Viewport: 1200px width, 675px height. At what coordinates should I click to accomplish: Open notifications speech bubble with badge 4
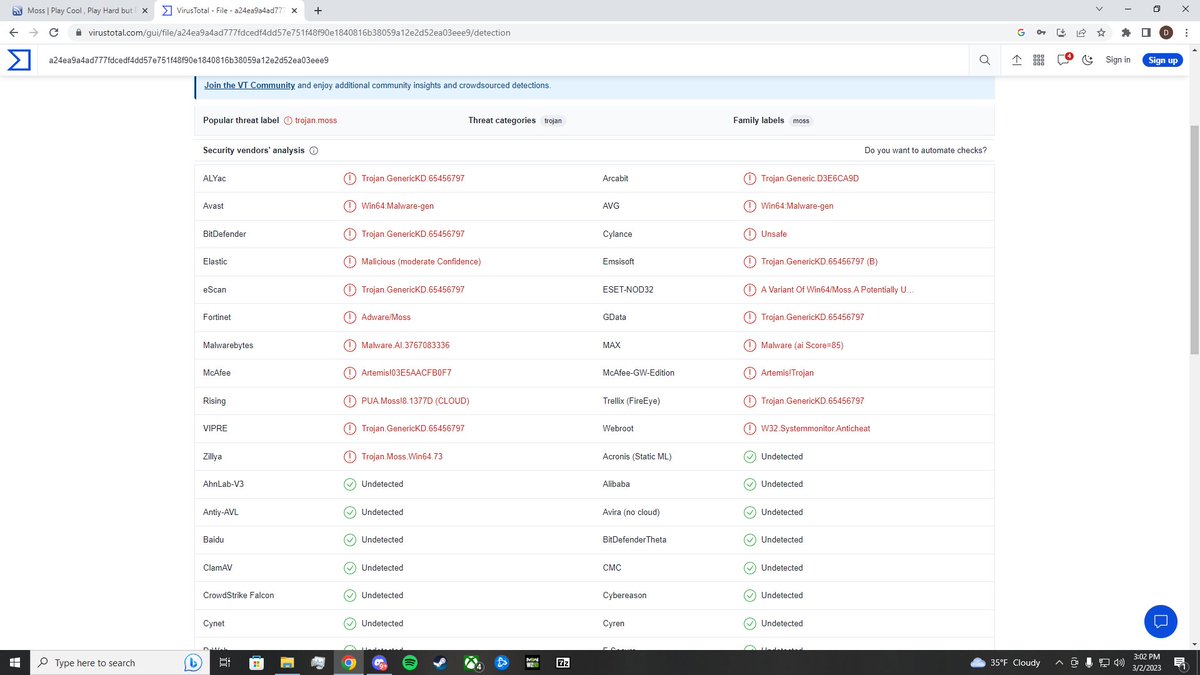1065,59
